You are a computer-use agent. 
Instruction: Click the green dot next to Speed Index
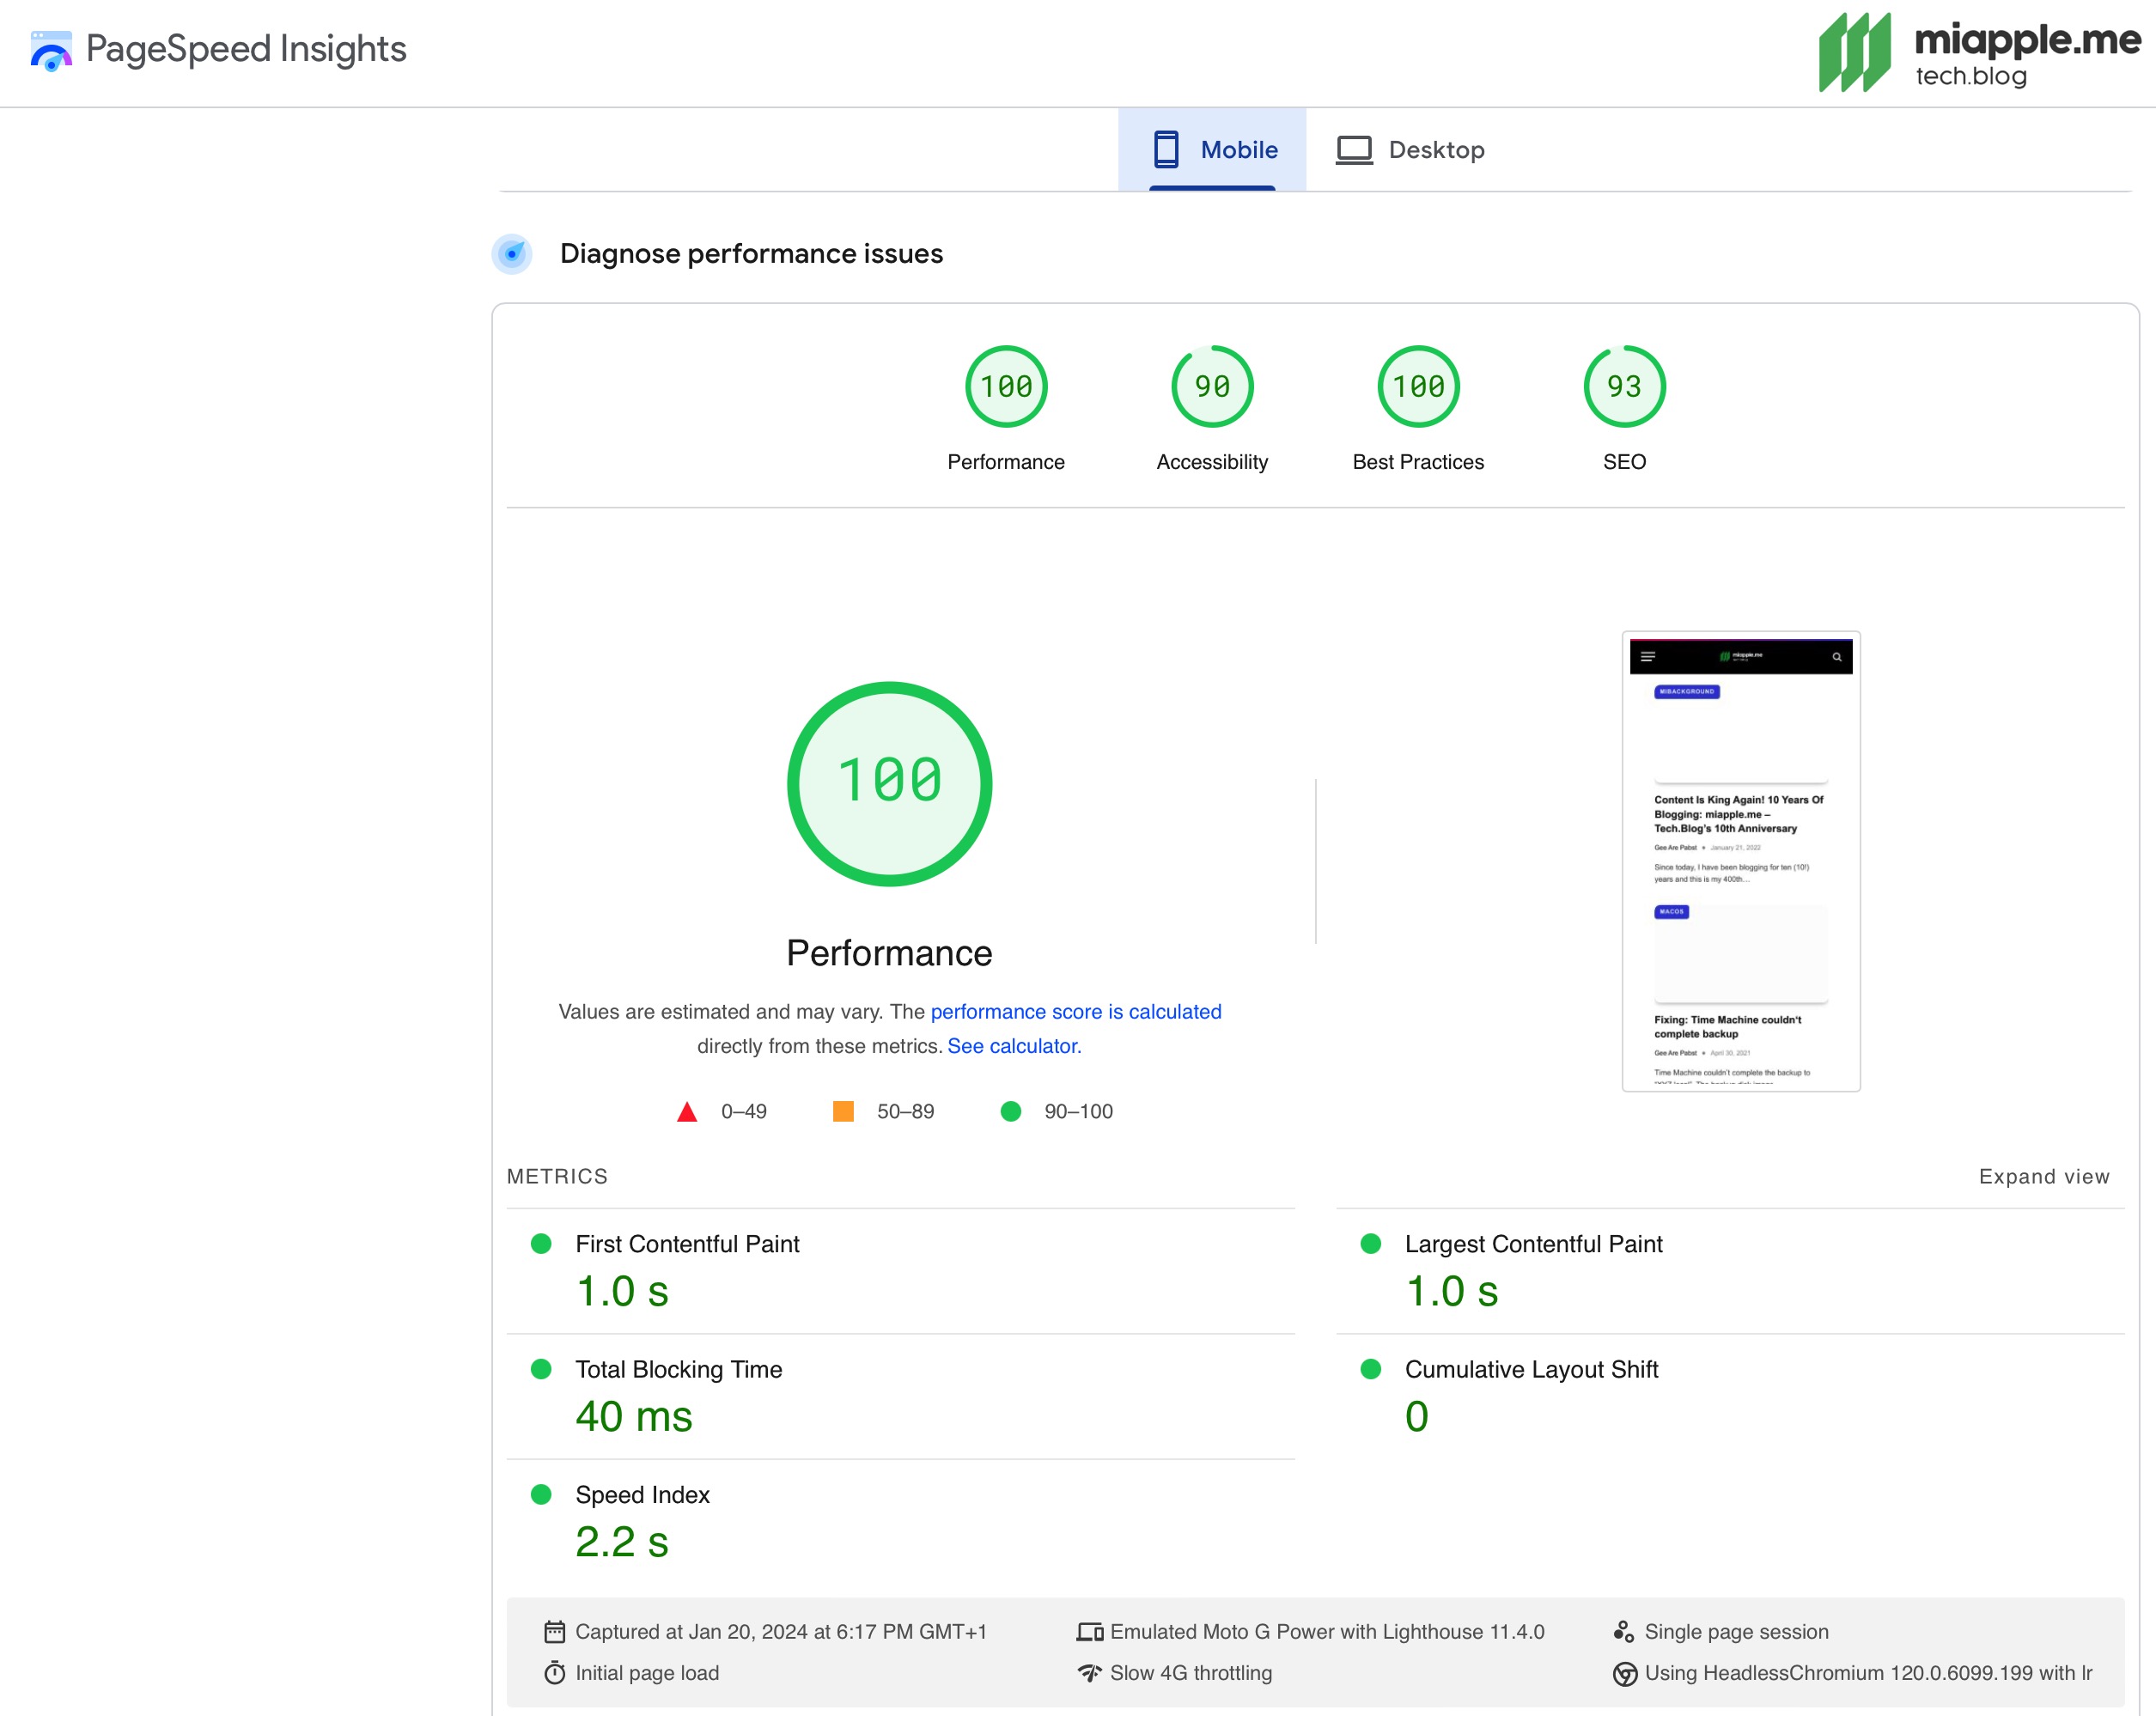pos(541,1494)
